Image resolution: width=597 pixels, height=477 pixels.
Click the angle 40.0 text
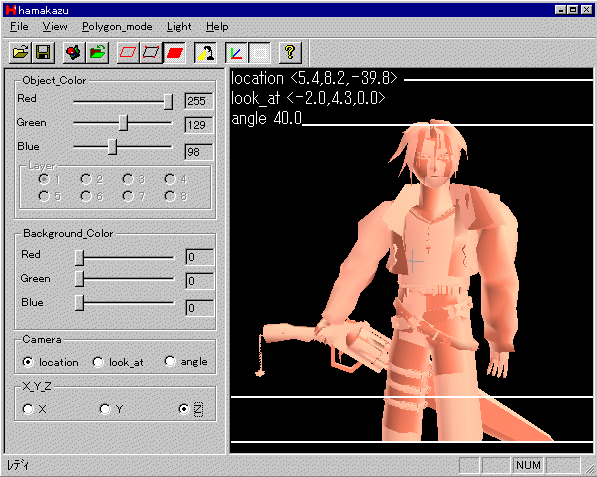point(267,118)
